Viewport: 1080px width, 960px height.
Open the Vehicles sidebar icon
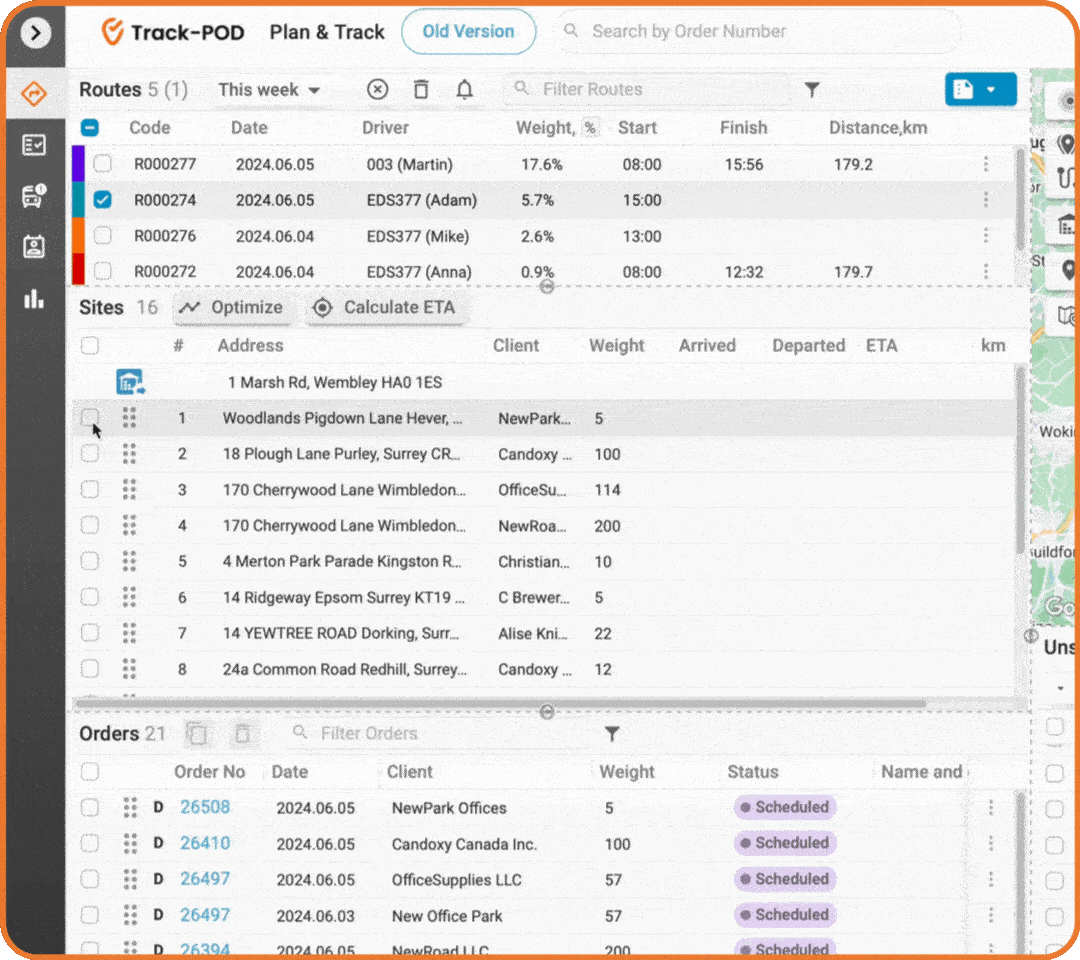pos(34,196)
